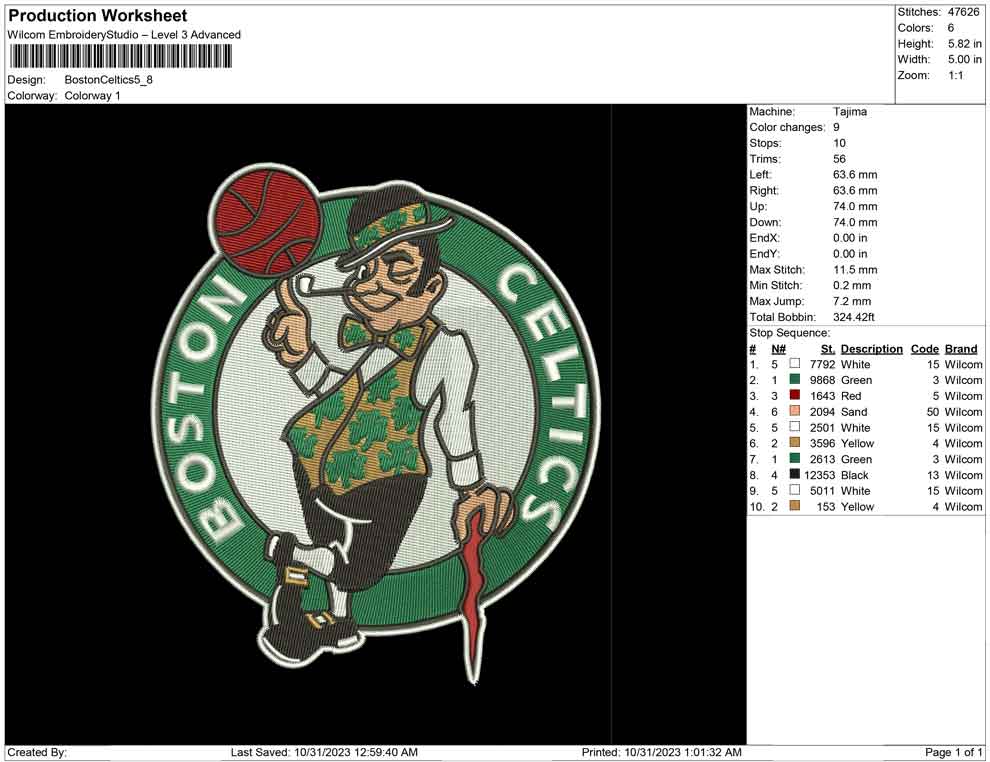The height and width of the screenshot is (762, 990).
Task: Click the barcode under the worksheet title
Action: pos(120,57)
